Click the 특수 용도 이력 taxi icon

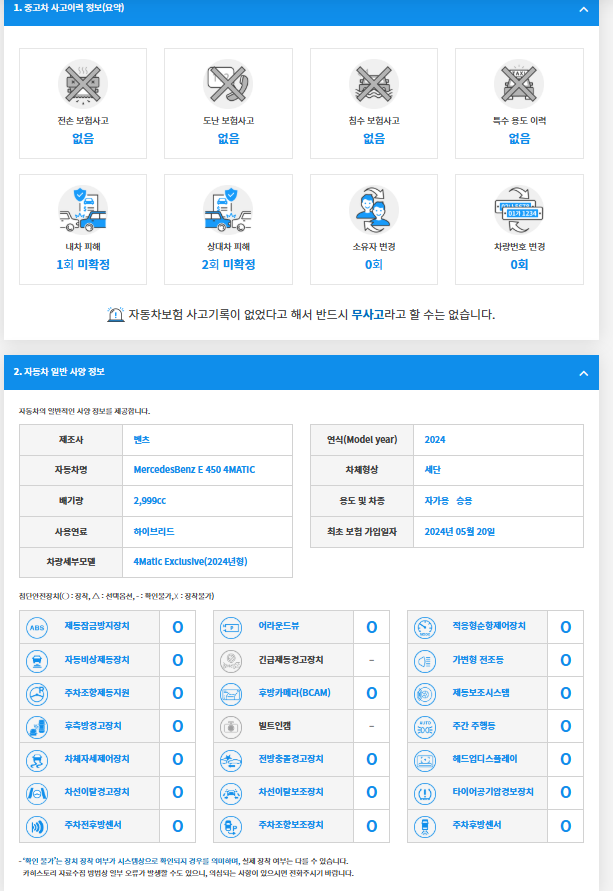click(519, 84)
